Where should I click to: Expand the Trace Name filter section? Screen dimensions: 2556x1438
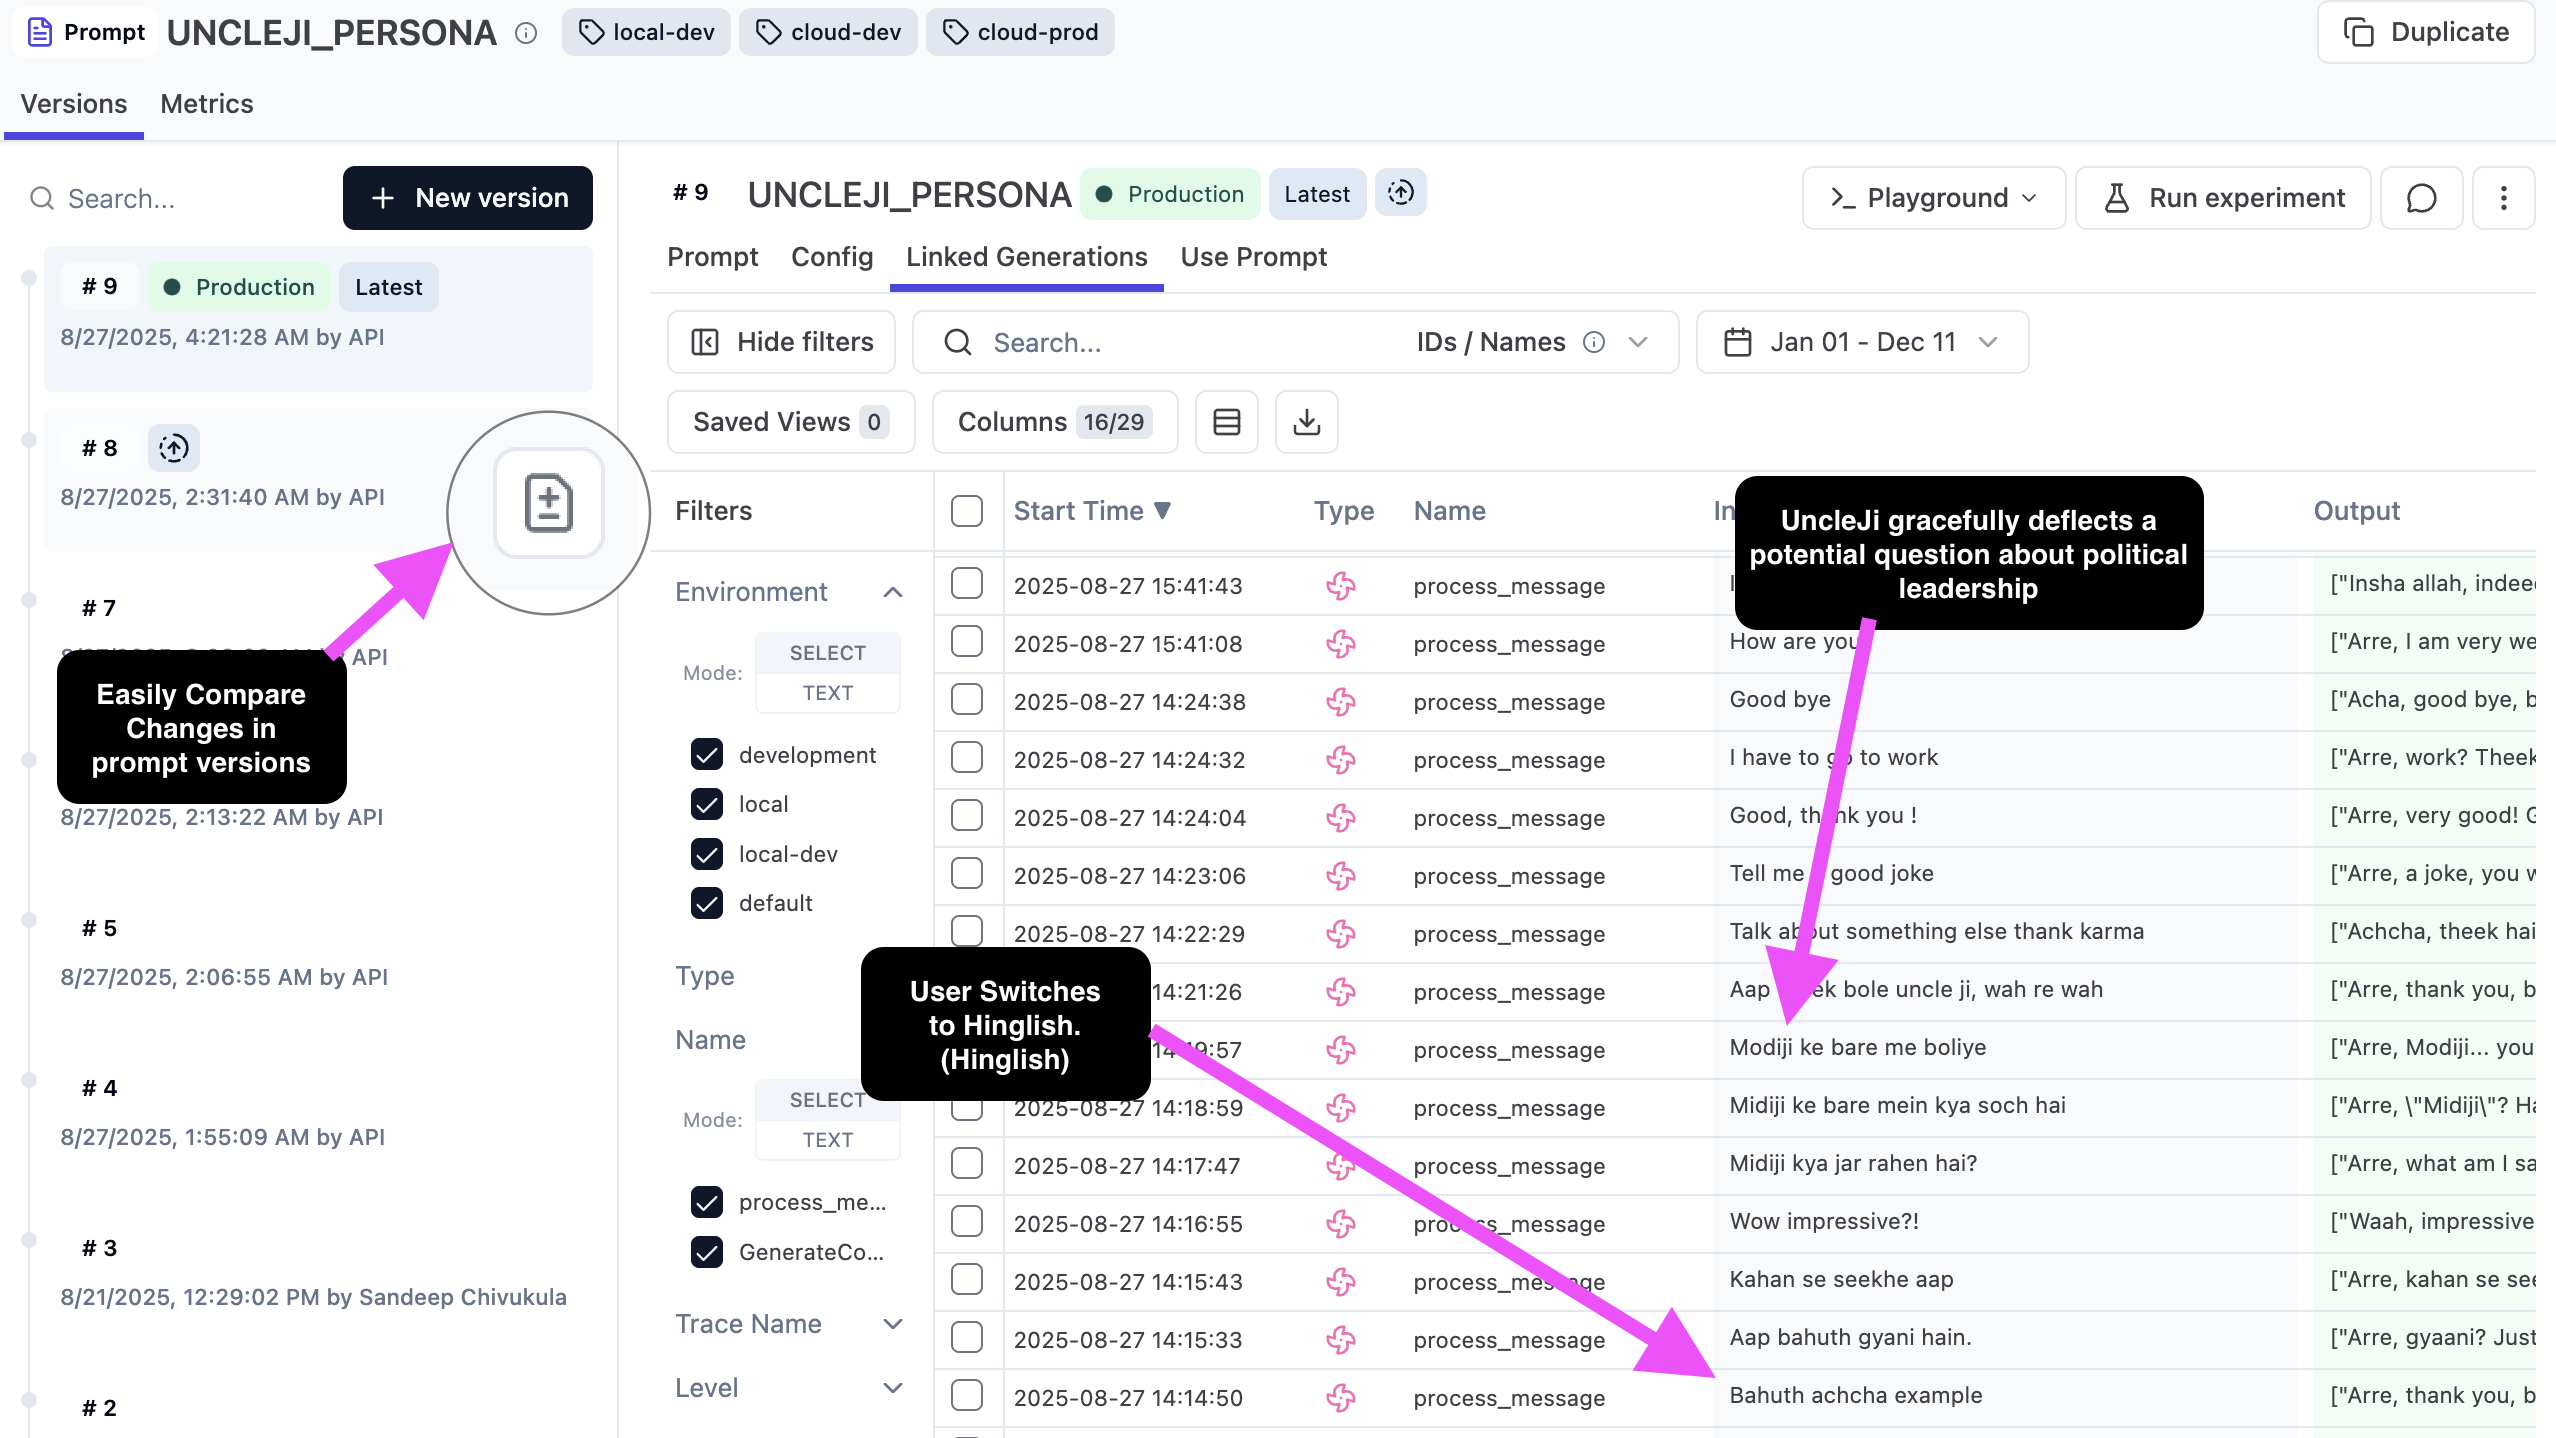tap(893, 1323)
